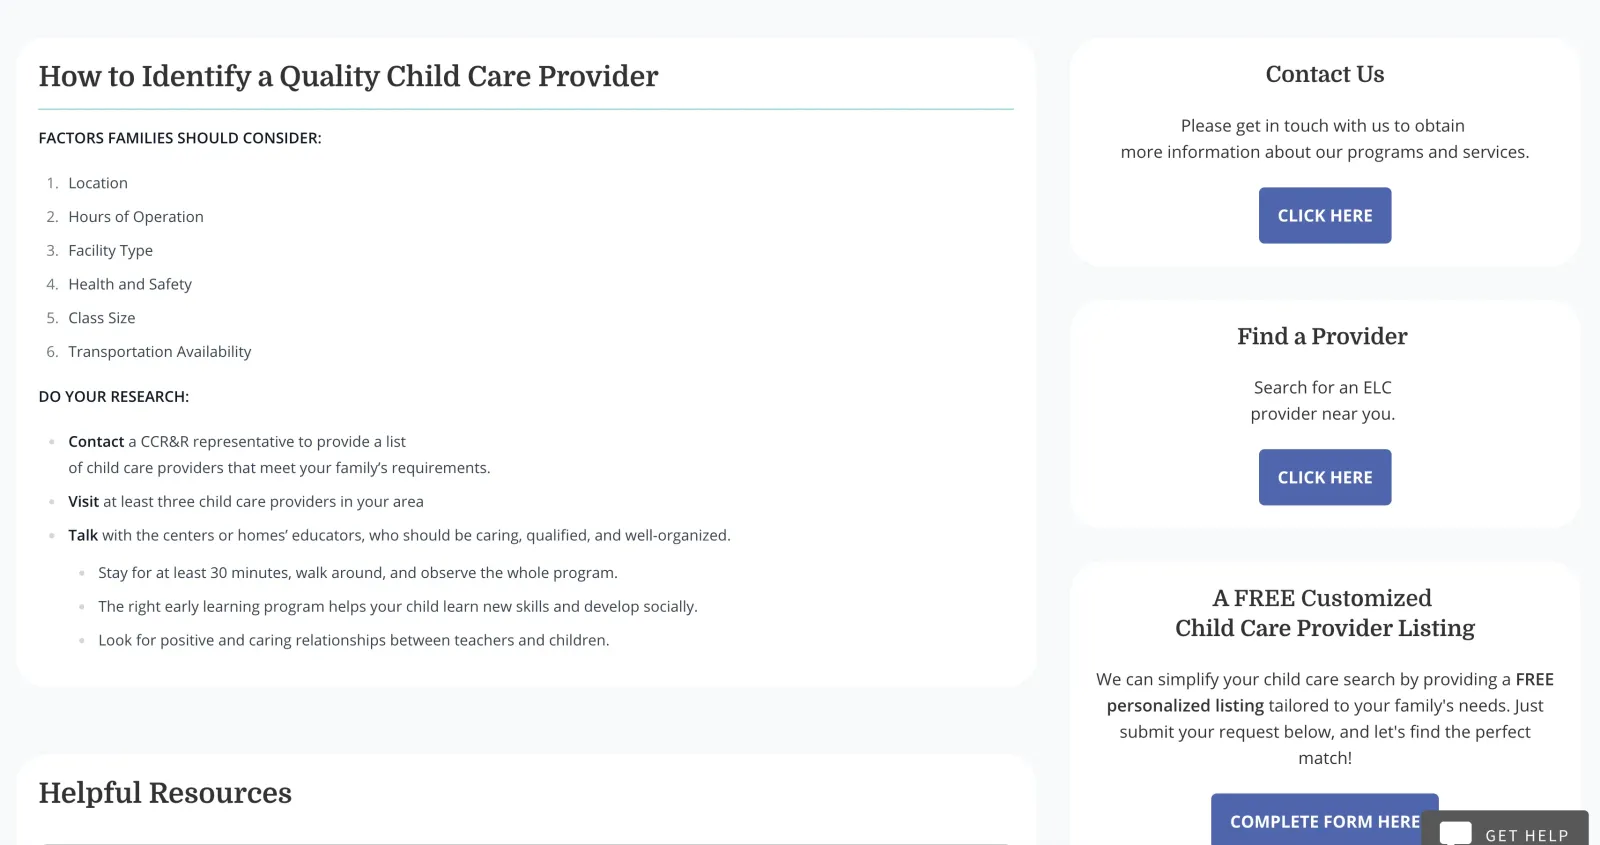The height and width of the screenshot is (845, 1600).
Task: Select the Find a Provider heading
Action: (x=1322, y=336)
